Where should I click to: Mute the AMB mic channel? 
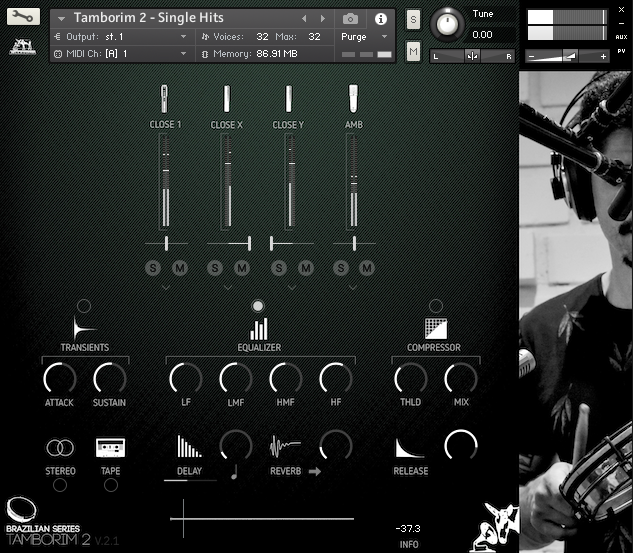click(x=367, y=268)
